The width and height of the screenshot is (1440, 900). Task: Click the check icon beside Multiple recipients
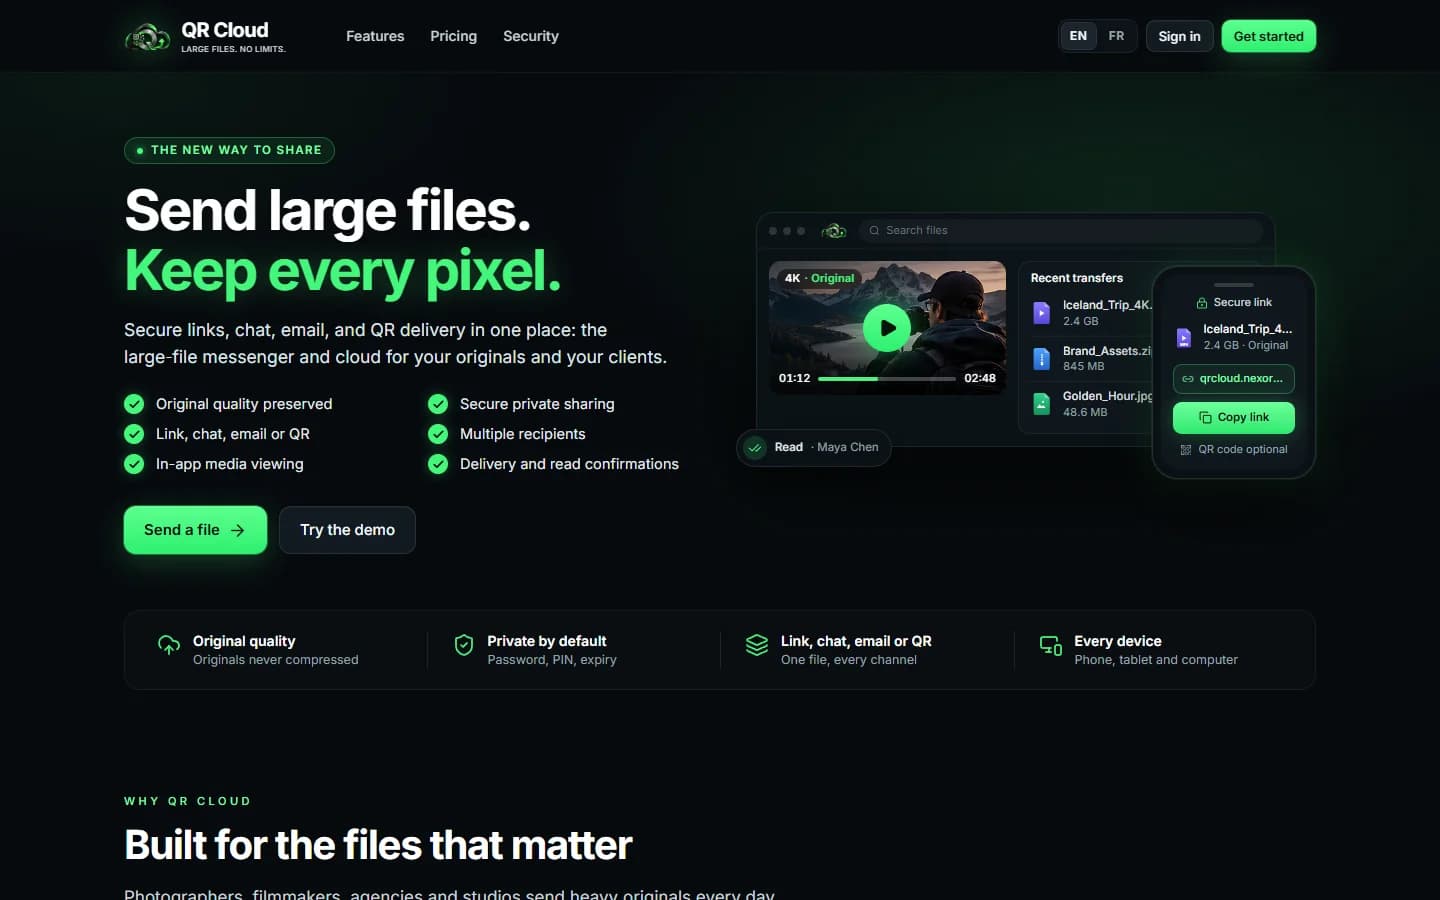[438, 434]
